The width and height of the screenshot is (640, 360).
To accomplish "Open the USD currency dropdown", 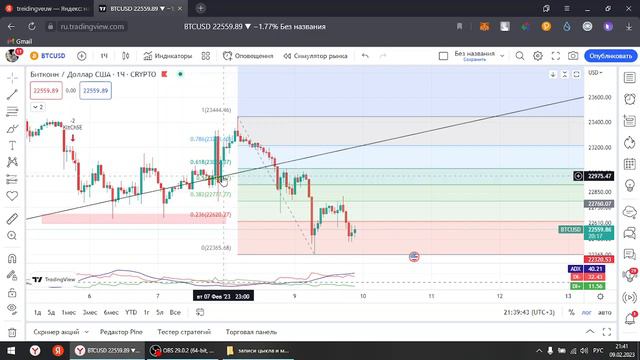I will coord(595,73).
